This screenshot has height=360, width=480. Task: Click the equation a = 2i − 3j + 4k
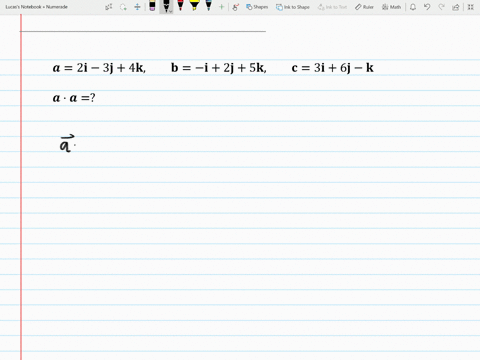click(x=99, y=68)
